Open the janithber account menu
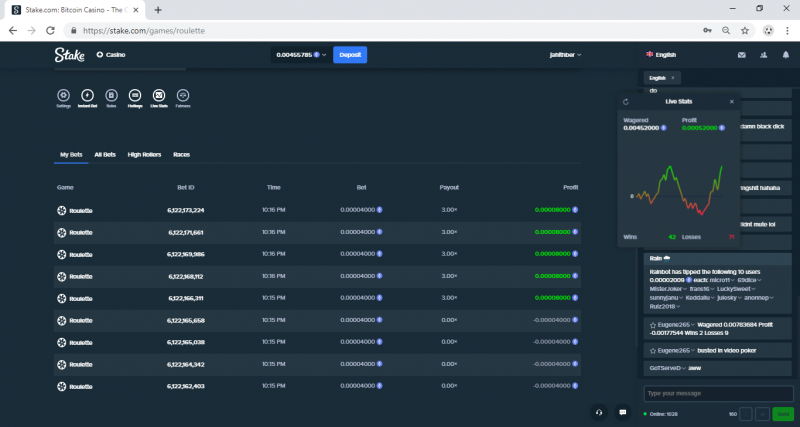This screenshot has height=427, width=800. 565,55
